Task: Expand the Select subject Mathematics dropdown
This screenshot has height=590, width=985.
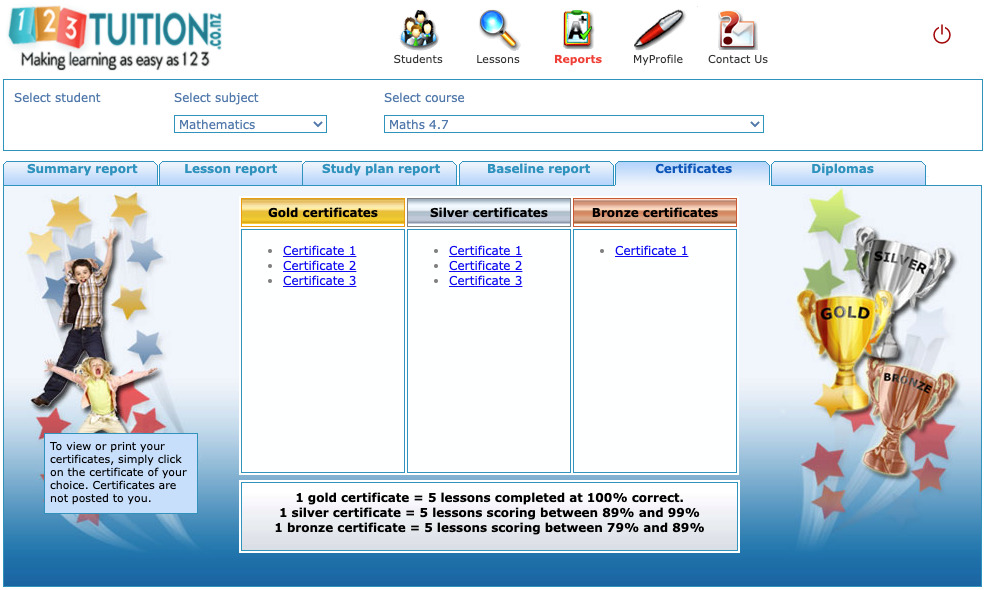Action: tap(250, 124)
